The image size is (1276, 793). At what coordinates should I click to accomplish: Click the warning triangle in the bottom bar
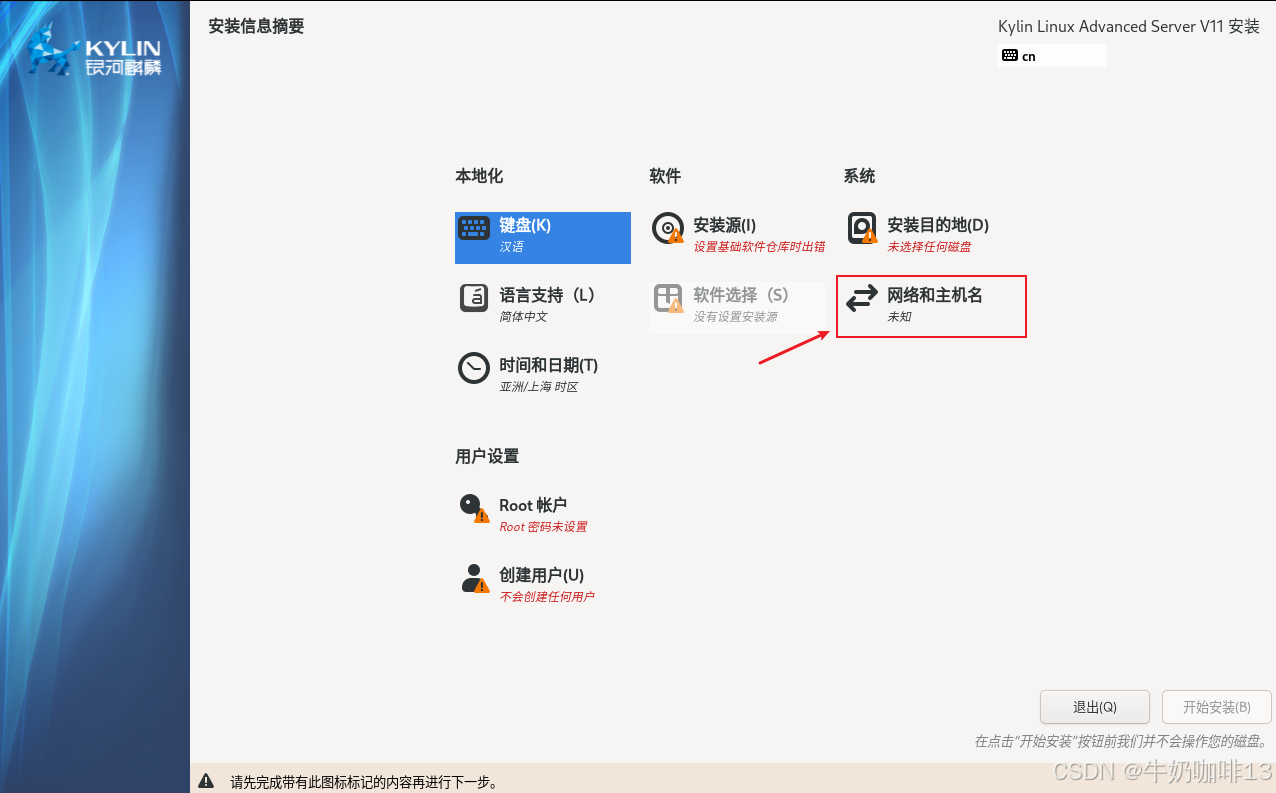(206, 781)
